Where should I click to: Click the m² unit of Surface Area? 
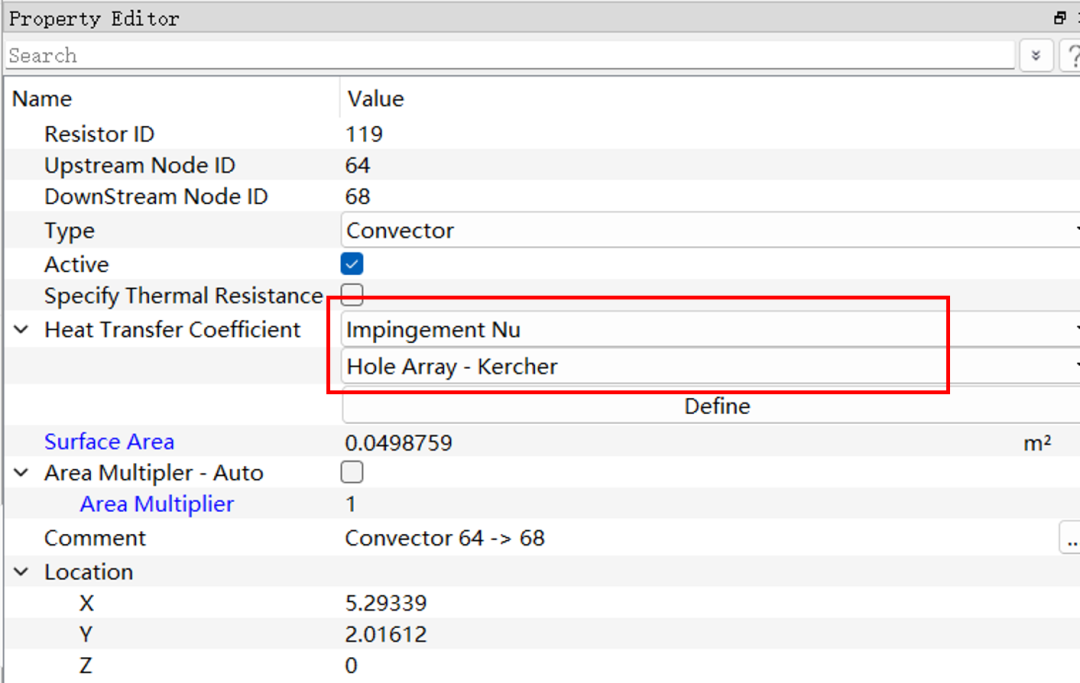[1037, 443]
